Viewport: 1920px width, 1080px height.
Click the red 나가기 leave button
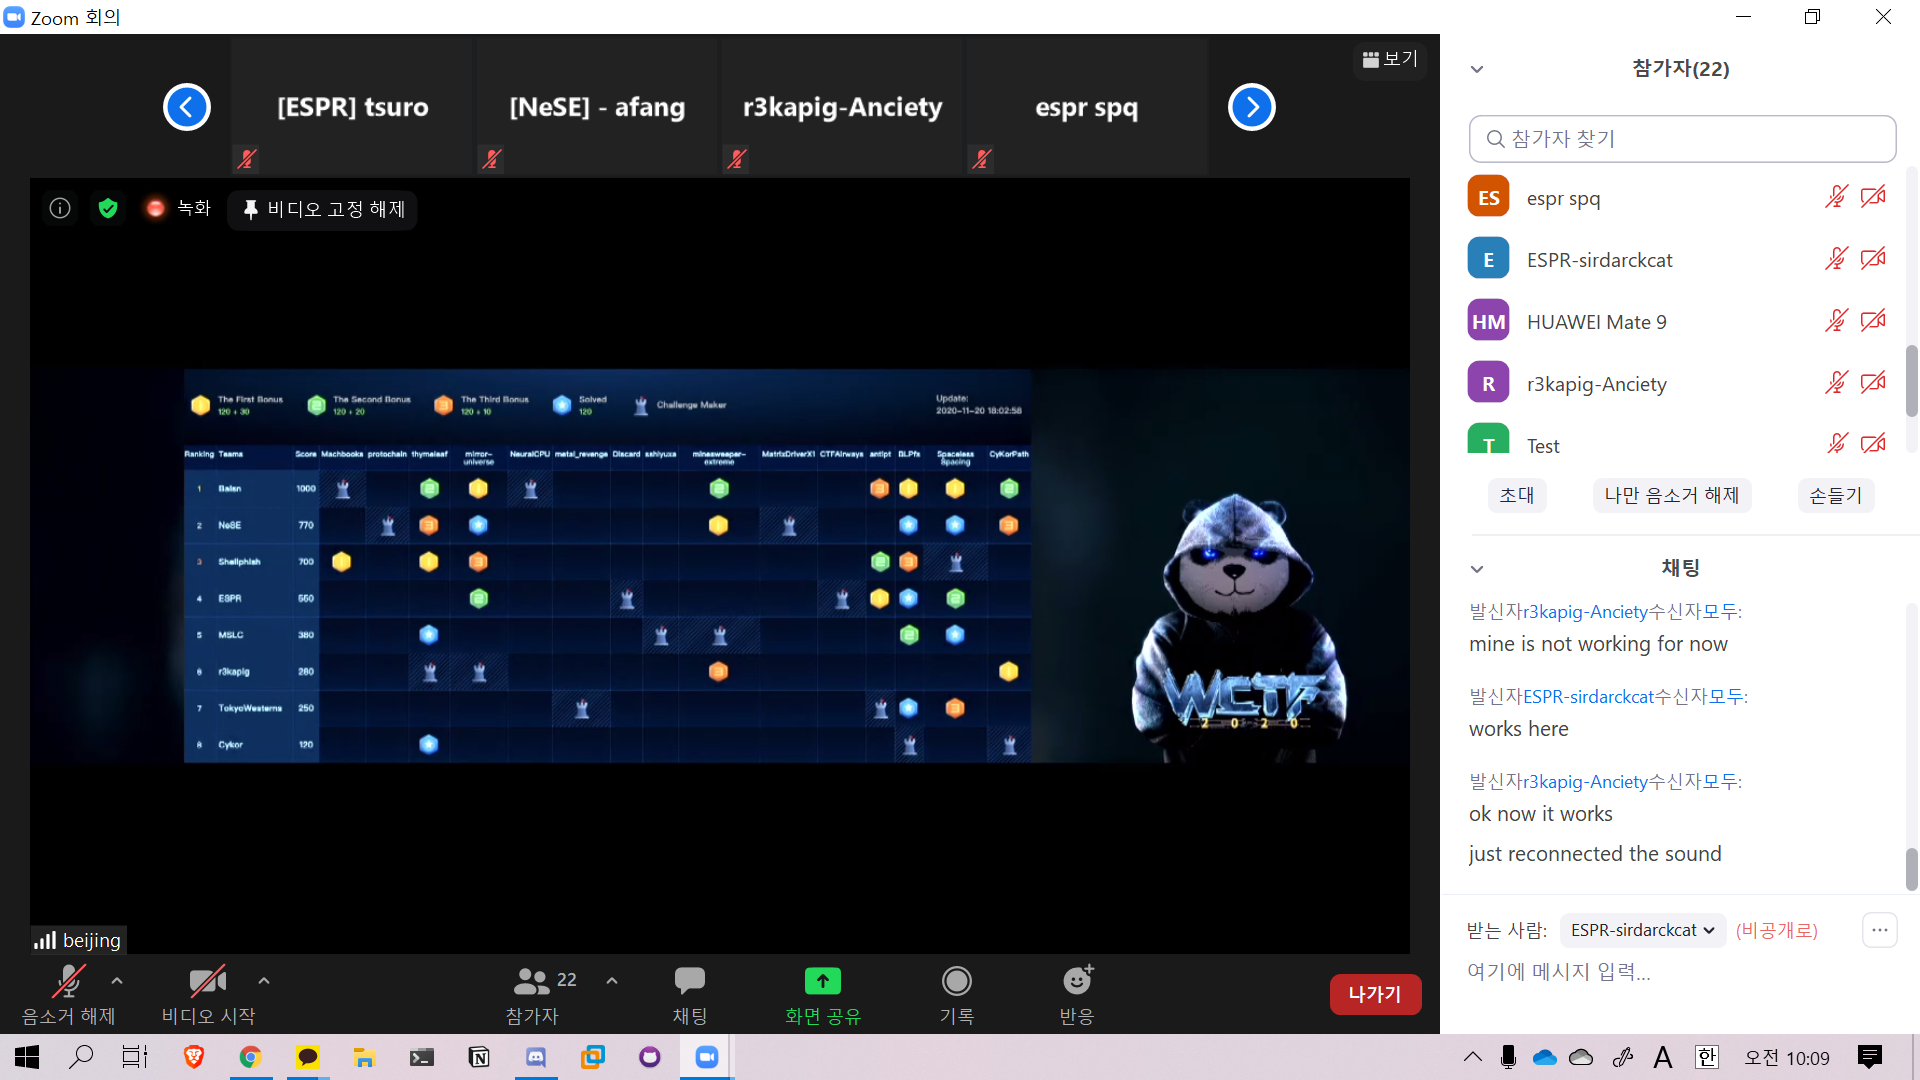pyautogui.click(x=1374, y=994)
